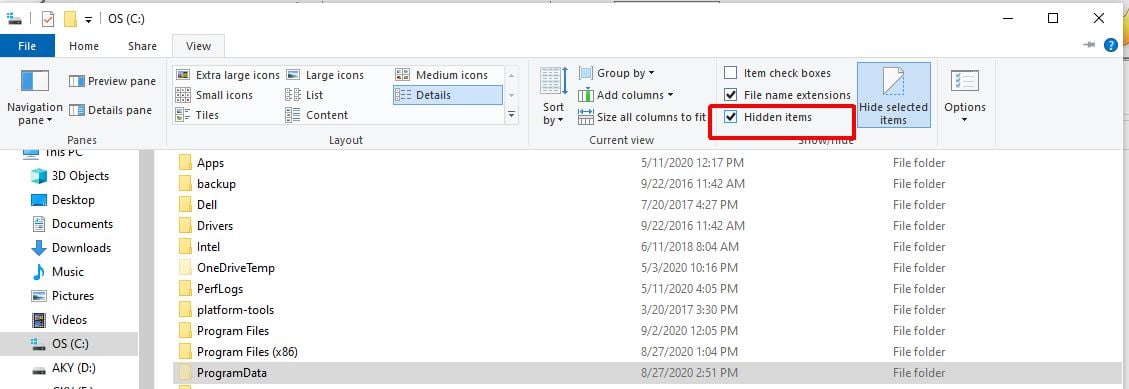
Task: Select the Program Files (x86) folder
Action: click(x=247, y=352)
